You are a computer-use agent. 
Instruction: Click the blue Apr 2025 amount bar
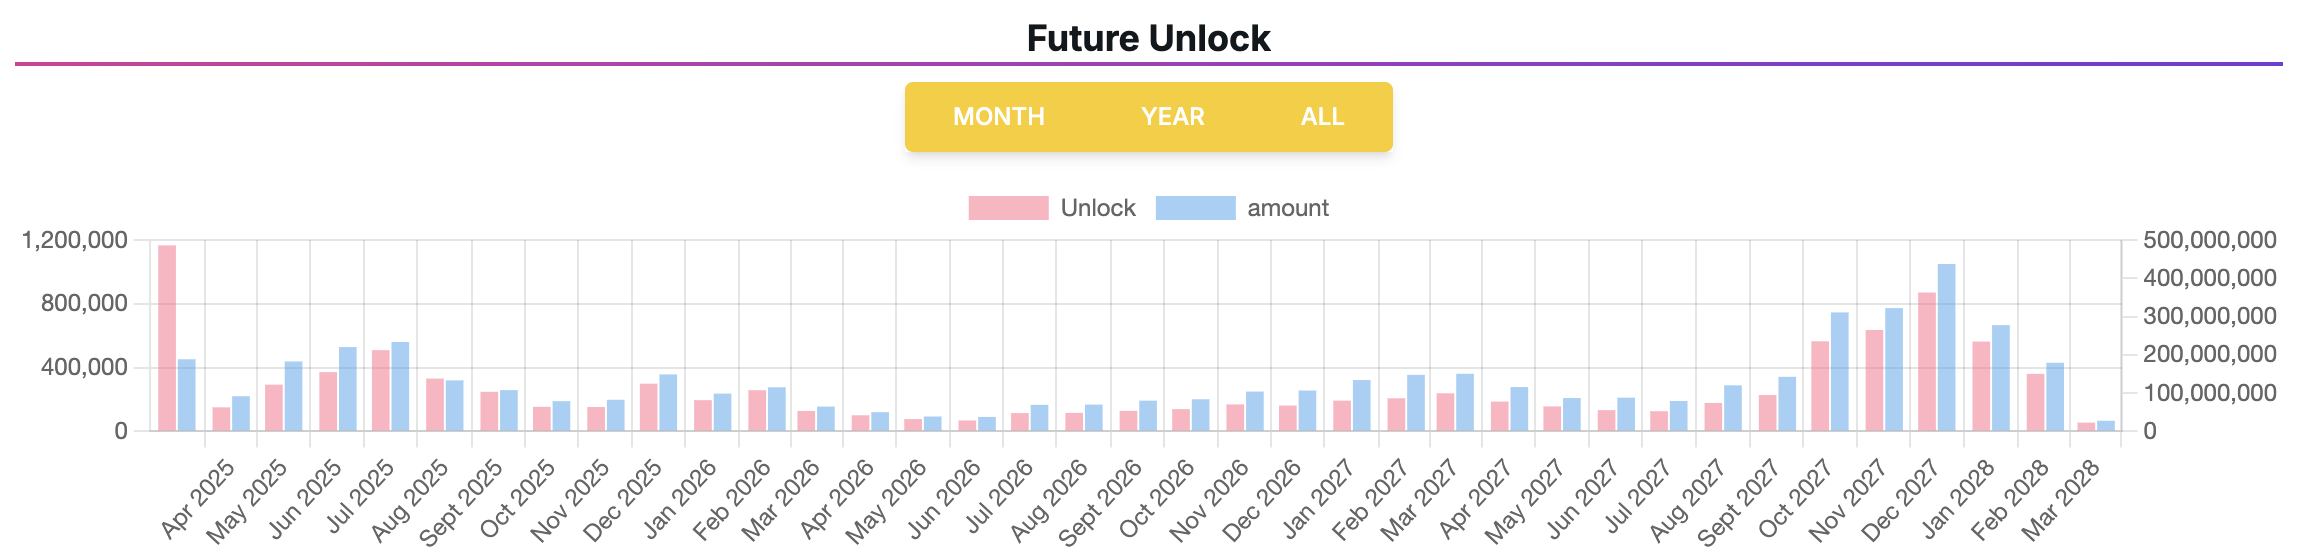[187, 396]
